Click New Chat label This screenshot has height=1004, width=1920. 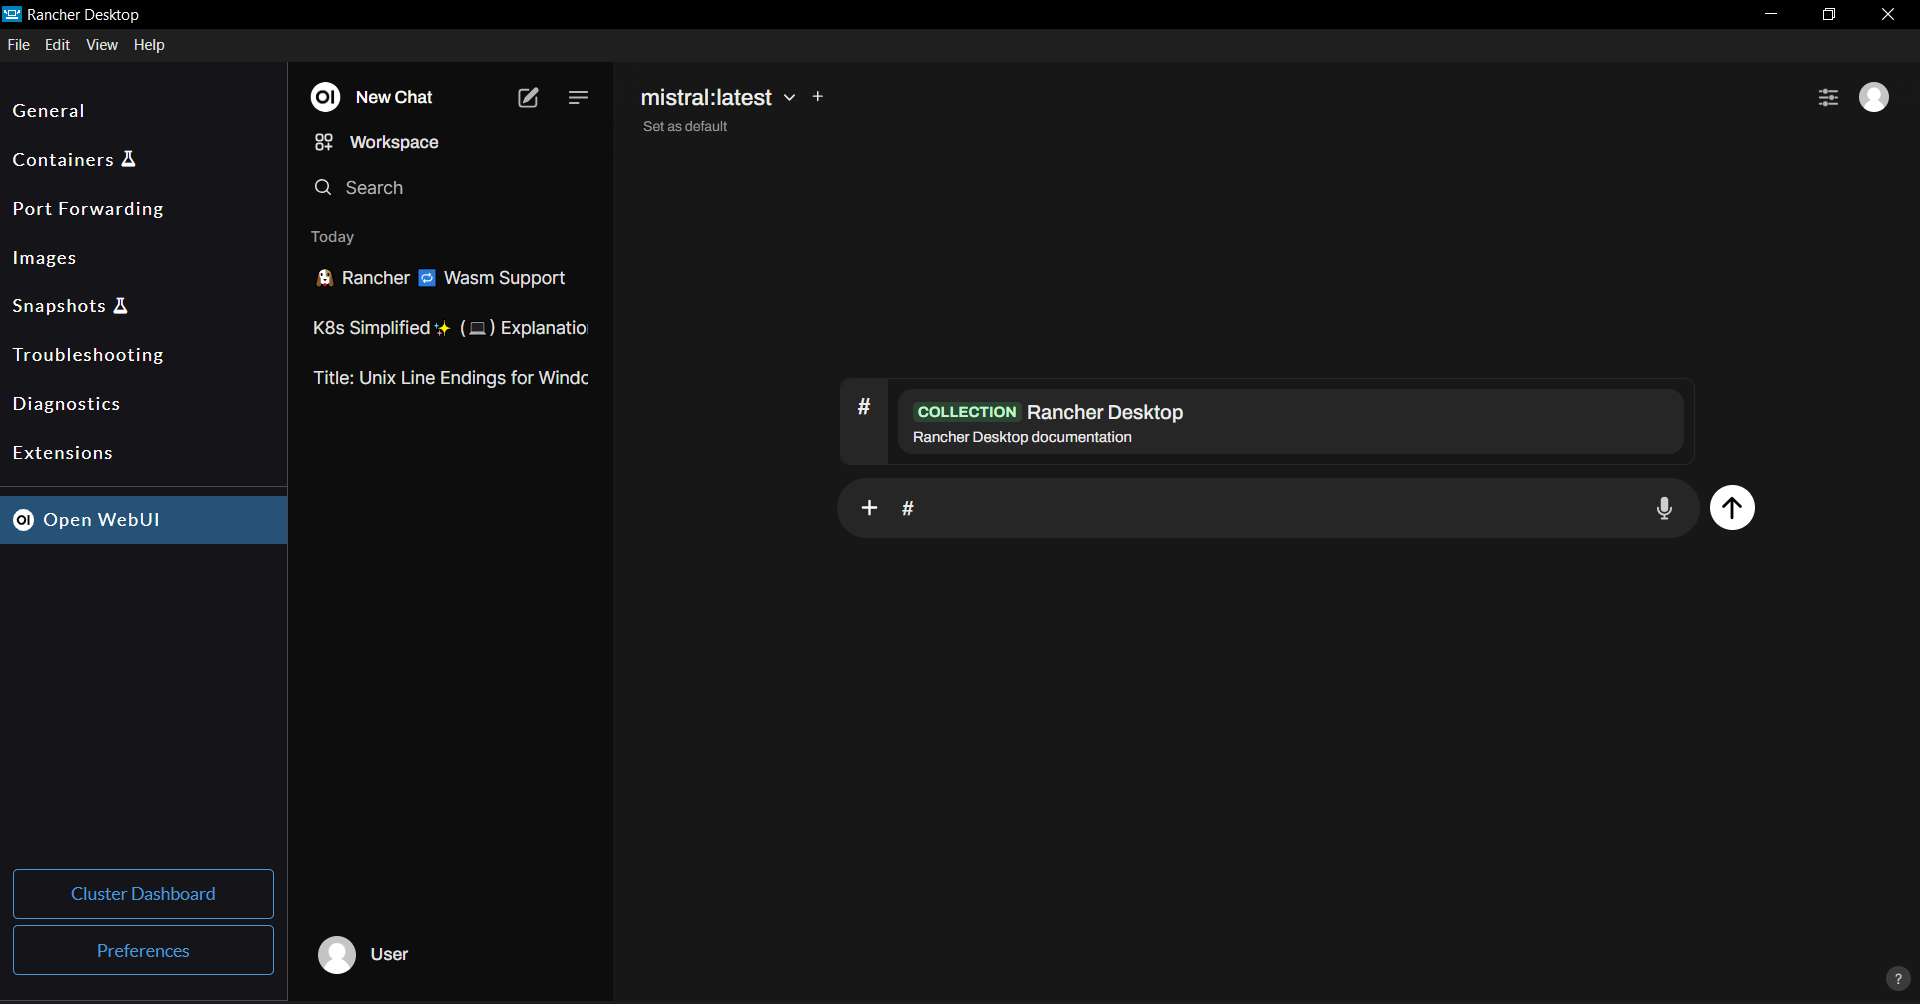point(394,97)
